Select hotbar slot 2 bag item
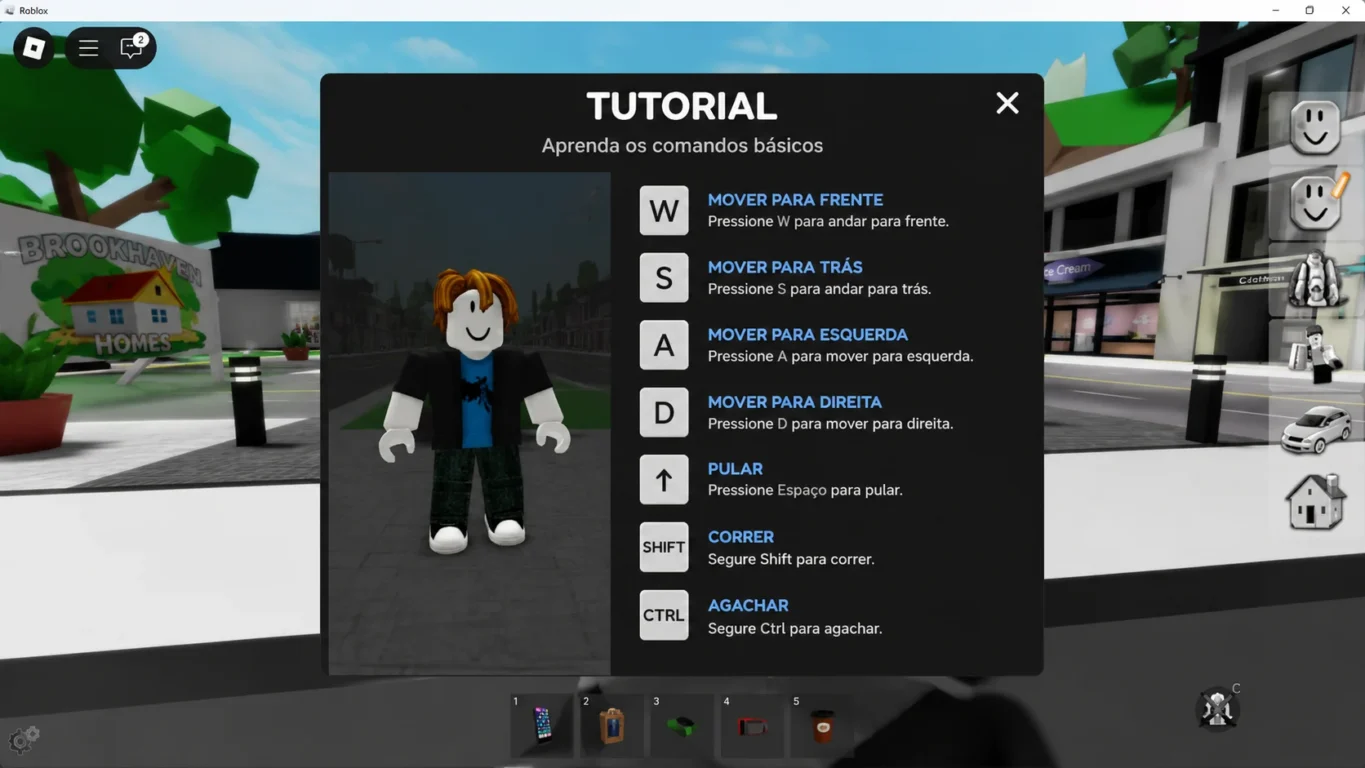Viewport: 1365px width, 768px height. [612, 725]
